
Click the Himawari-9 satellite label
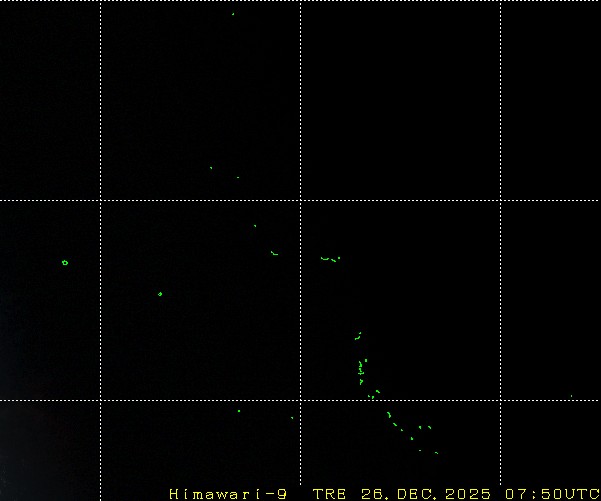[x=229, y=494]
